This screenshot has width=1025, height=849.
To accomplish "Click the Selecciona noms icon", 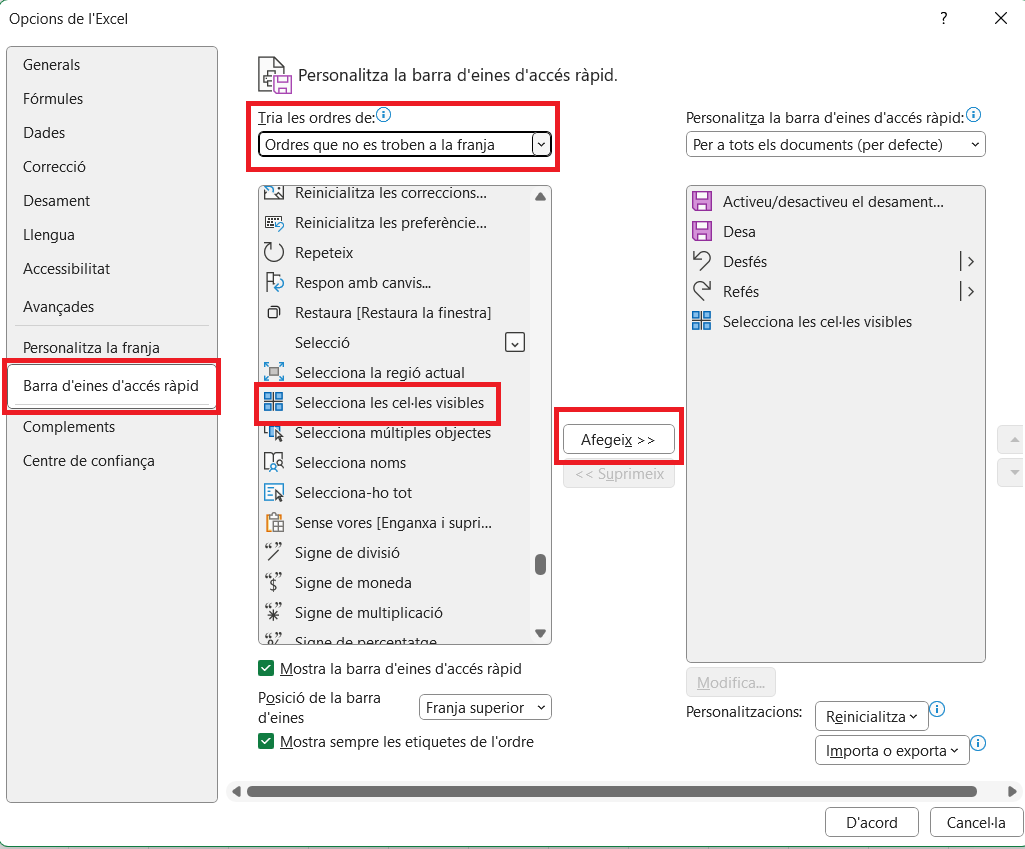I will [274, 462].
